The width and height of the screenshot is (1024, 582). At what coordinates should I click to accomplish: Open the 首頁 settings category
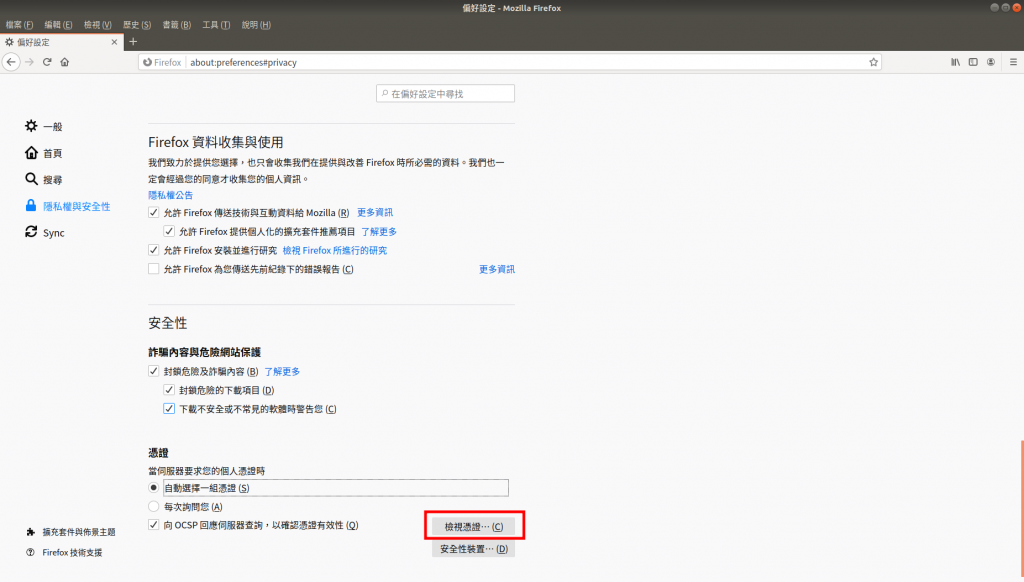44,153
